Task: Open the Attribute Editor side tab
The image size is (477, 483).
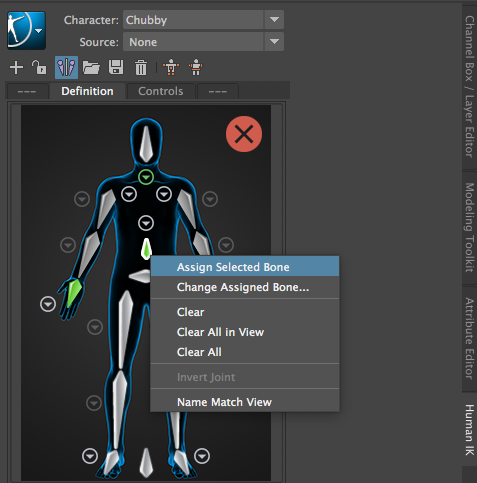Action: (x=470, y=338)
